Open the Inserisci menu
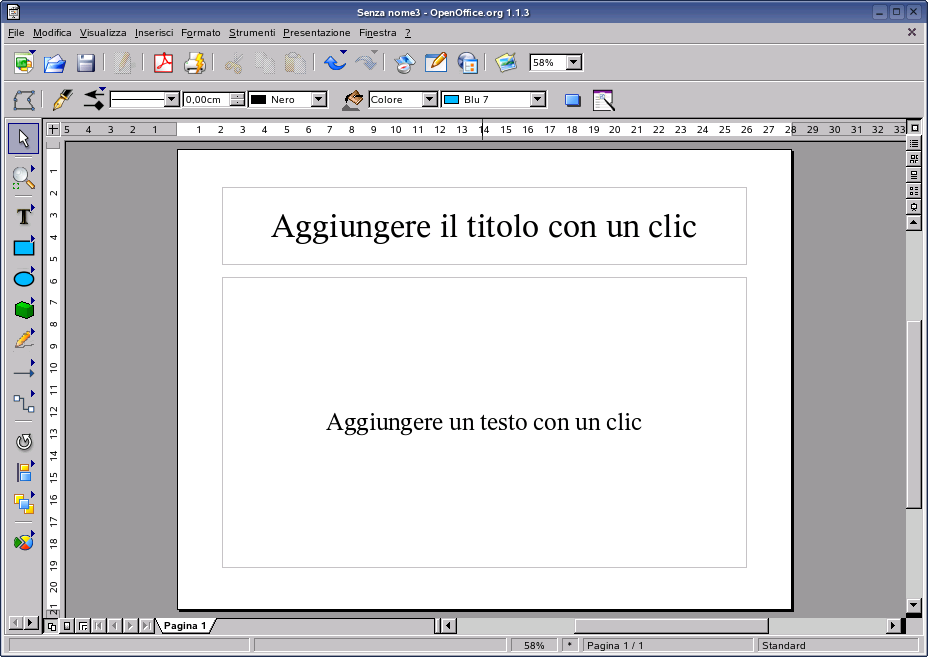This screenshot has height=657, width=928. pos(154,32)
